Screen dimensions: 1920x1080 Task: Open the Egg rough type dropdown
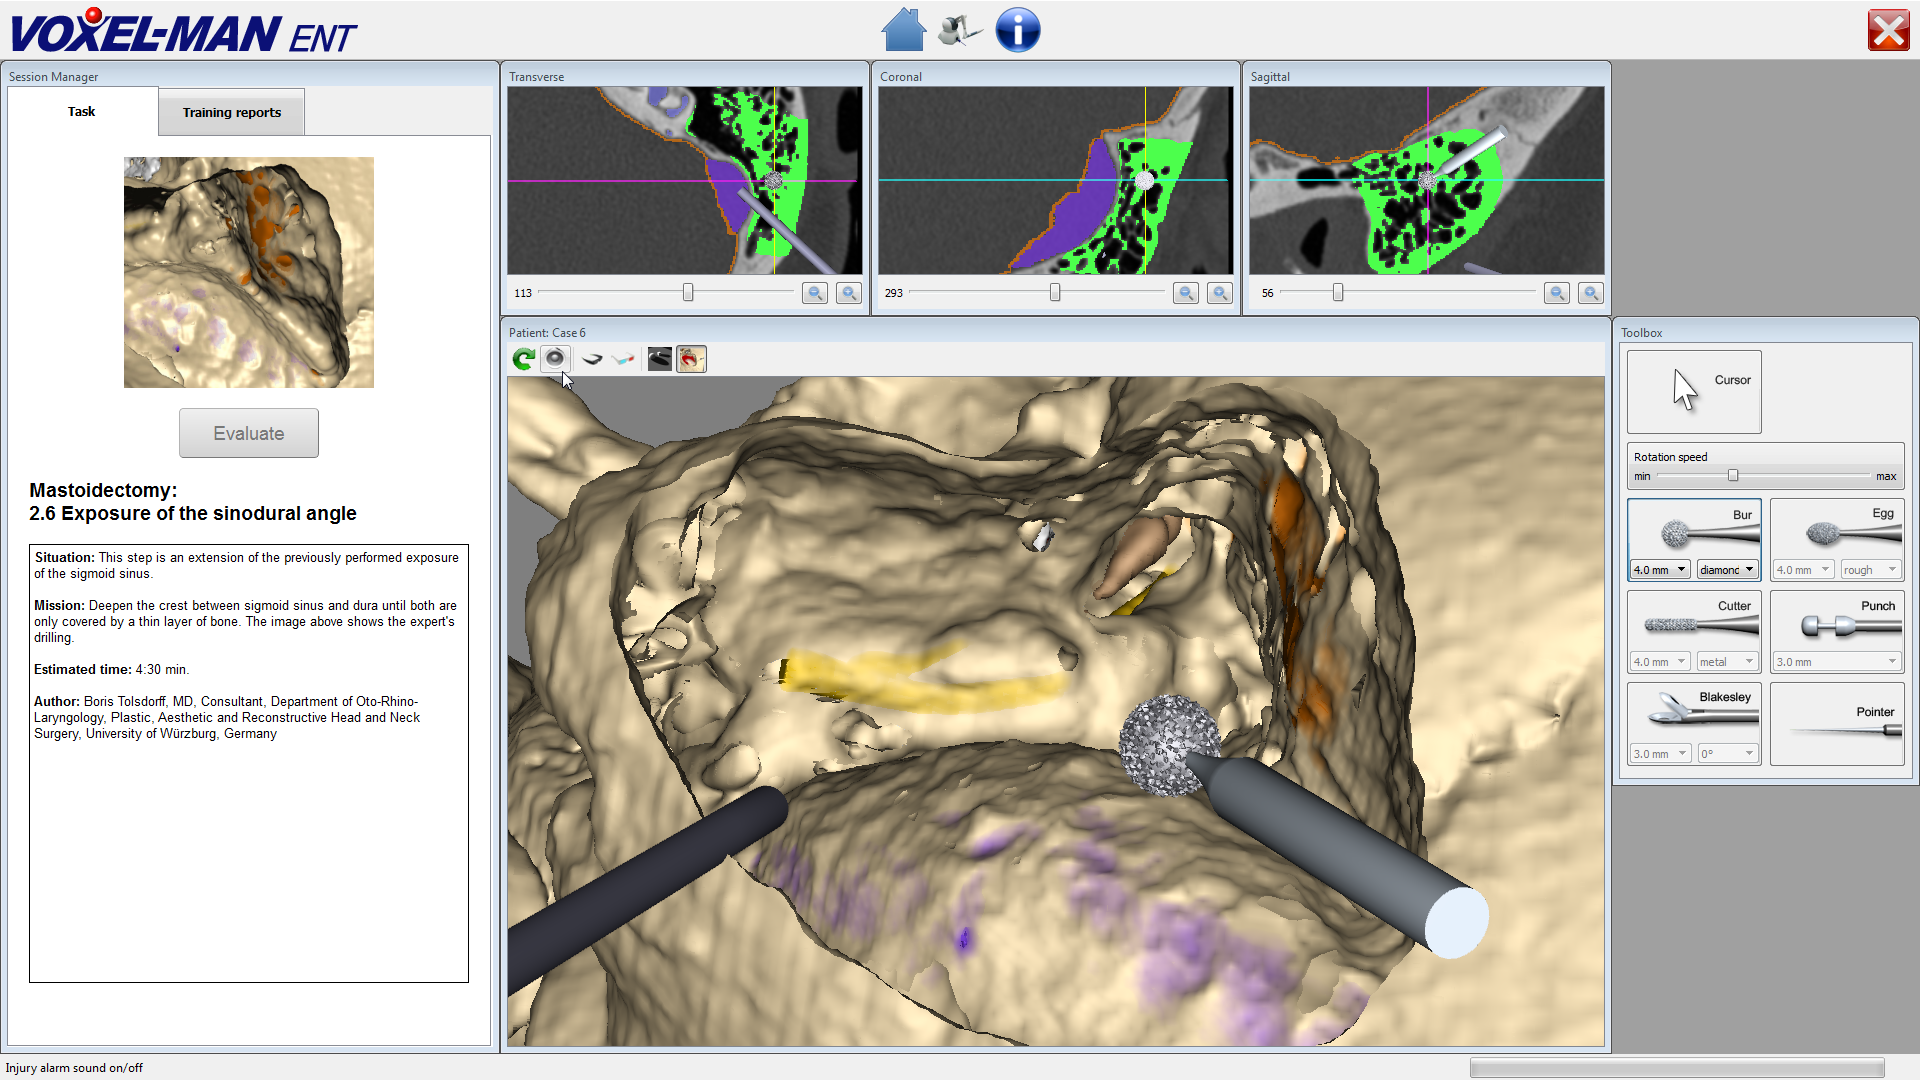(1870, 570)
